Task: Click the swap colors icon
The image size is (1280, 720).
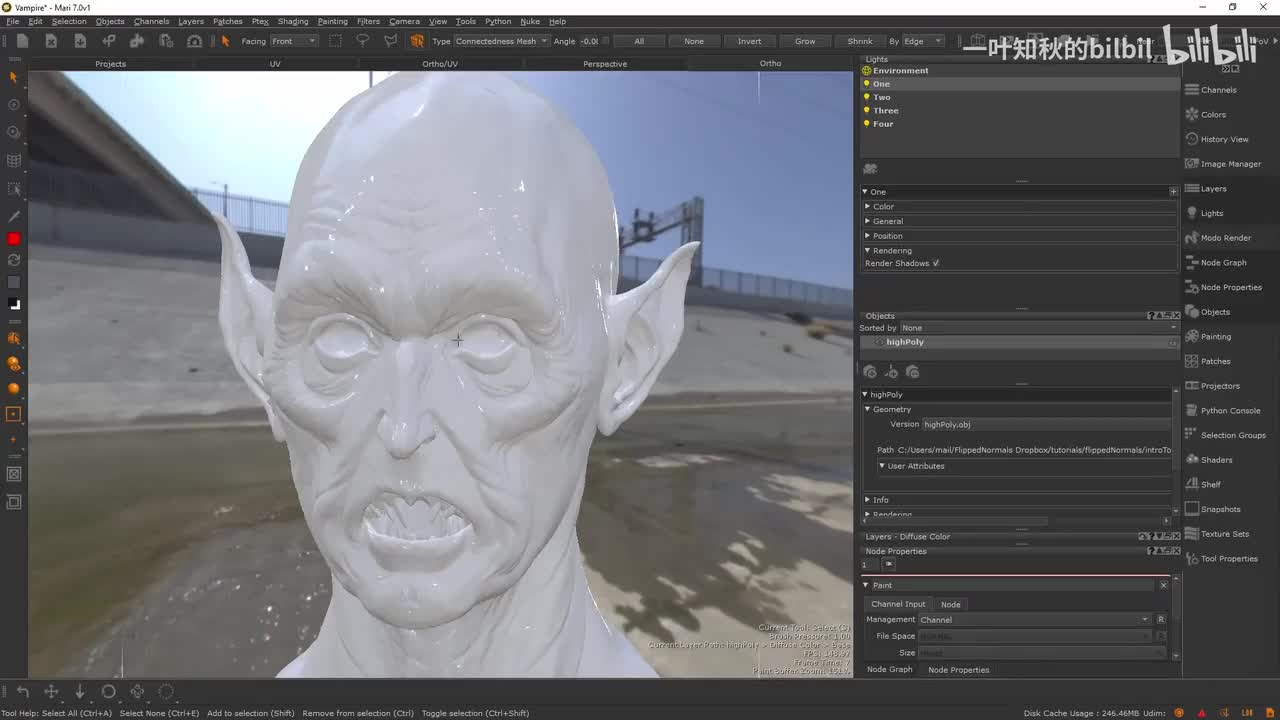Action: [x=14, y=260]
